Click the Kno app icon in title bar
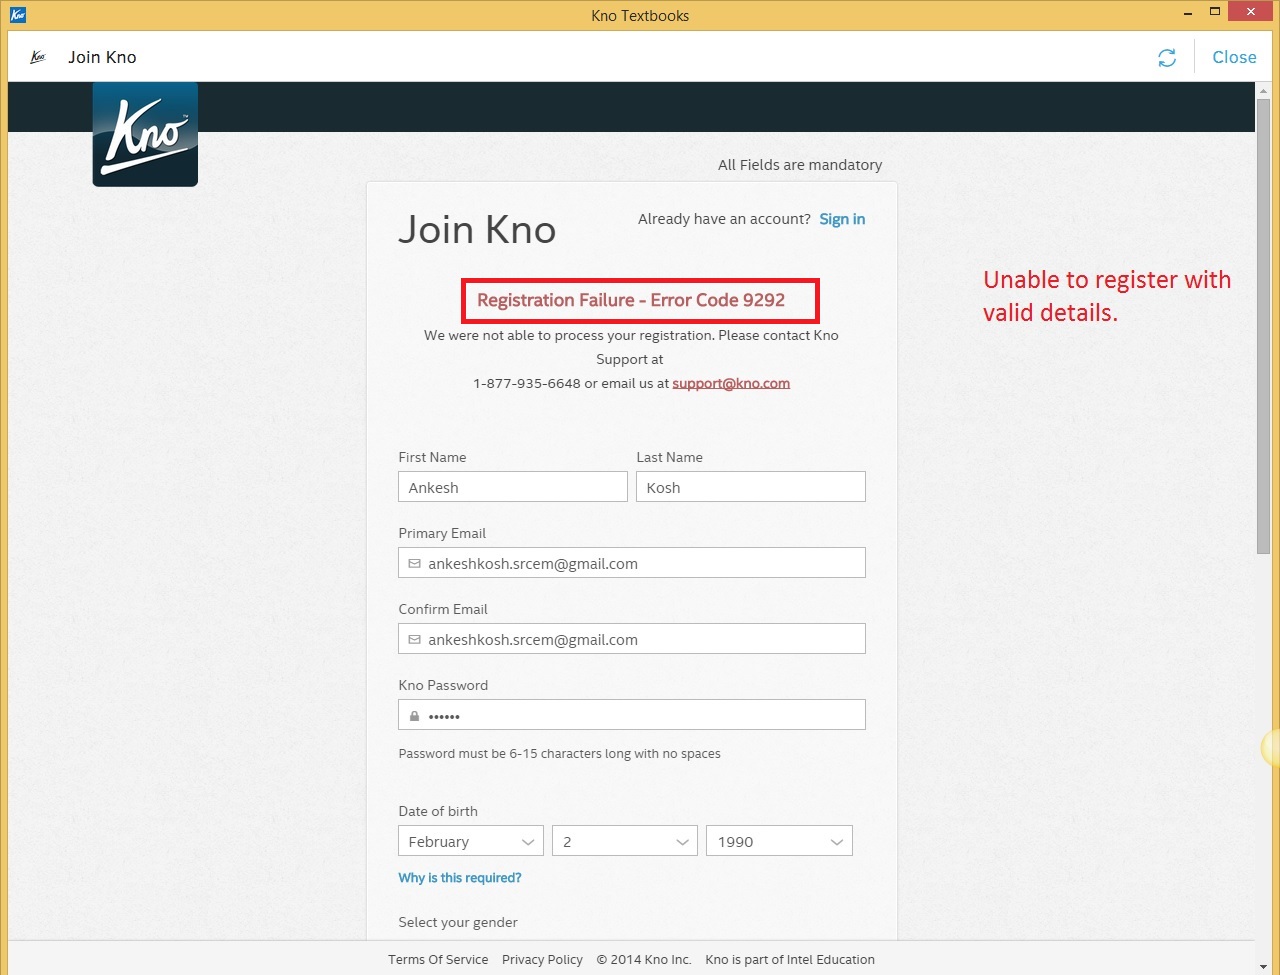1280x975 pixels. coord(17,15)
